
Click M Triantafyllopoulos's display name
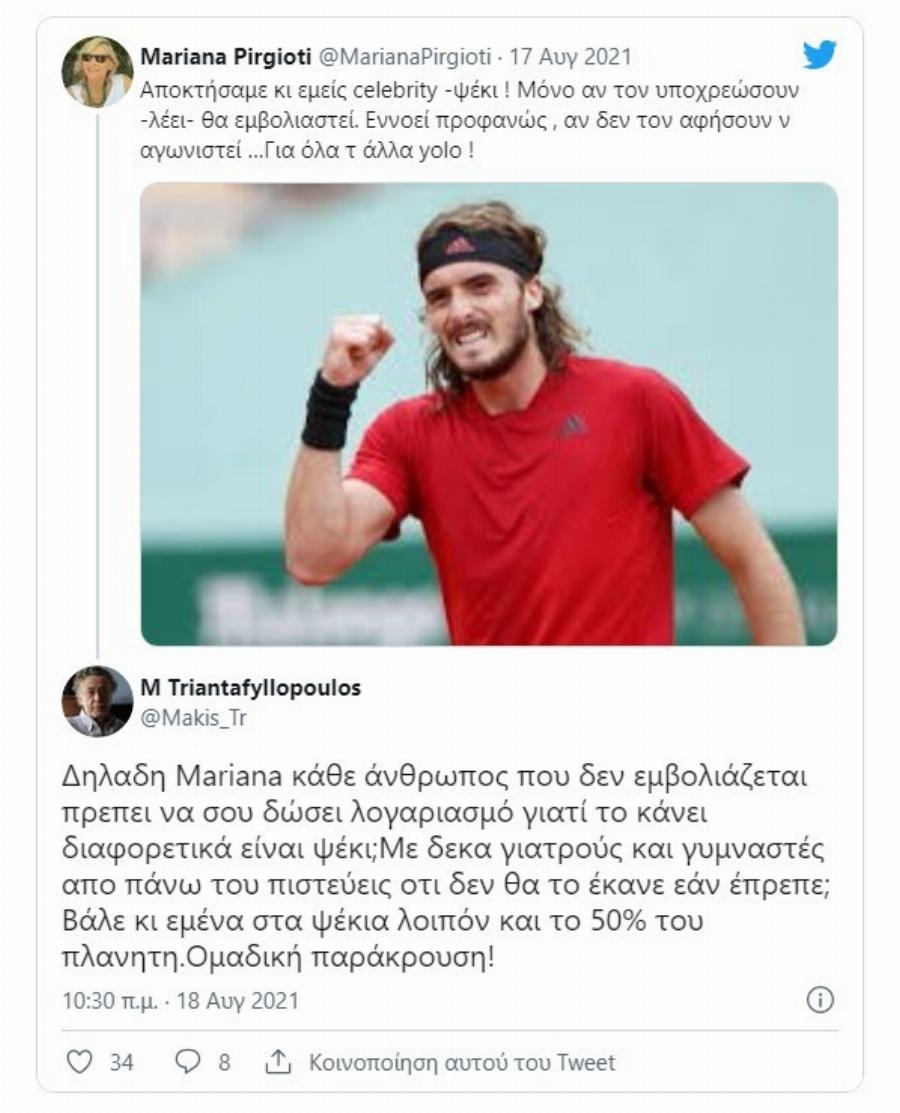coord(250,688)
